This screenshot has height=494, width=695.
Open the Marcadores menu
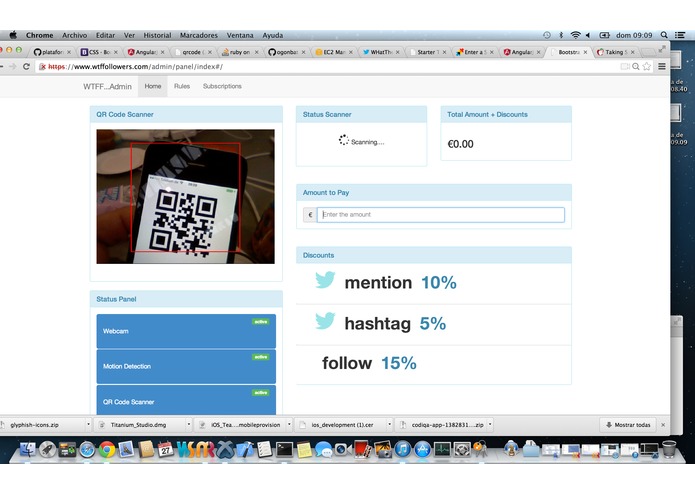tap(199, 35)
